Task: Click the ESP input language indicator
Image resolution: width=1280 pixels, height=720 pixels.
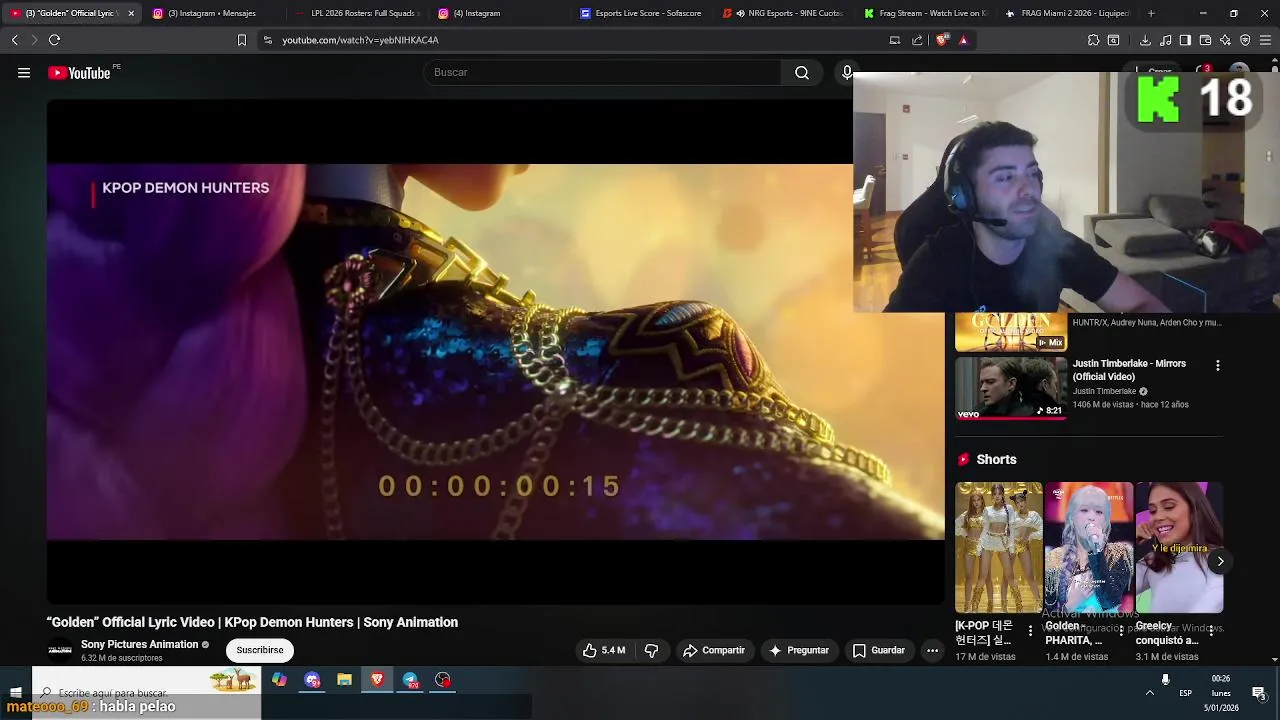Action: [x=1185, y=693]
